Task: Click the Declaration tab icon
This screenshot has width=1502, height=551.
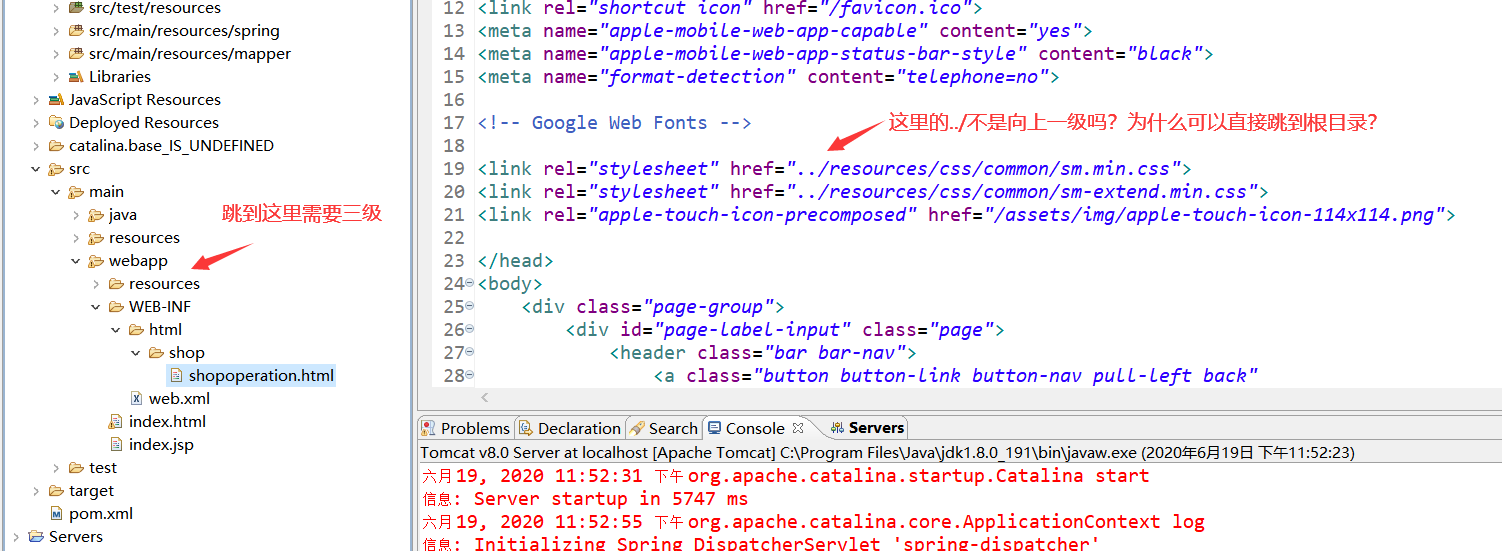Action: [x=526, y=428]
